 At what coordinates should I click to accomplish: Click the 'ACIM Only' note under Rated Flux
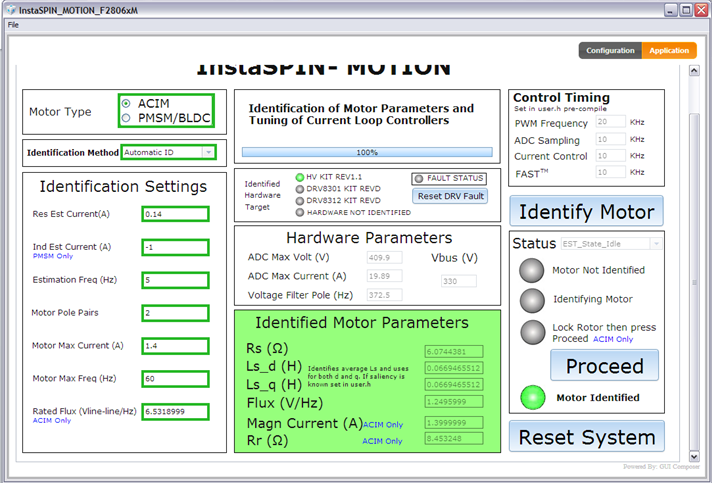[x=52, y=420]
